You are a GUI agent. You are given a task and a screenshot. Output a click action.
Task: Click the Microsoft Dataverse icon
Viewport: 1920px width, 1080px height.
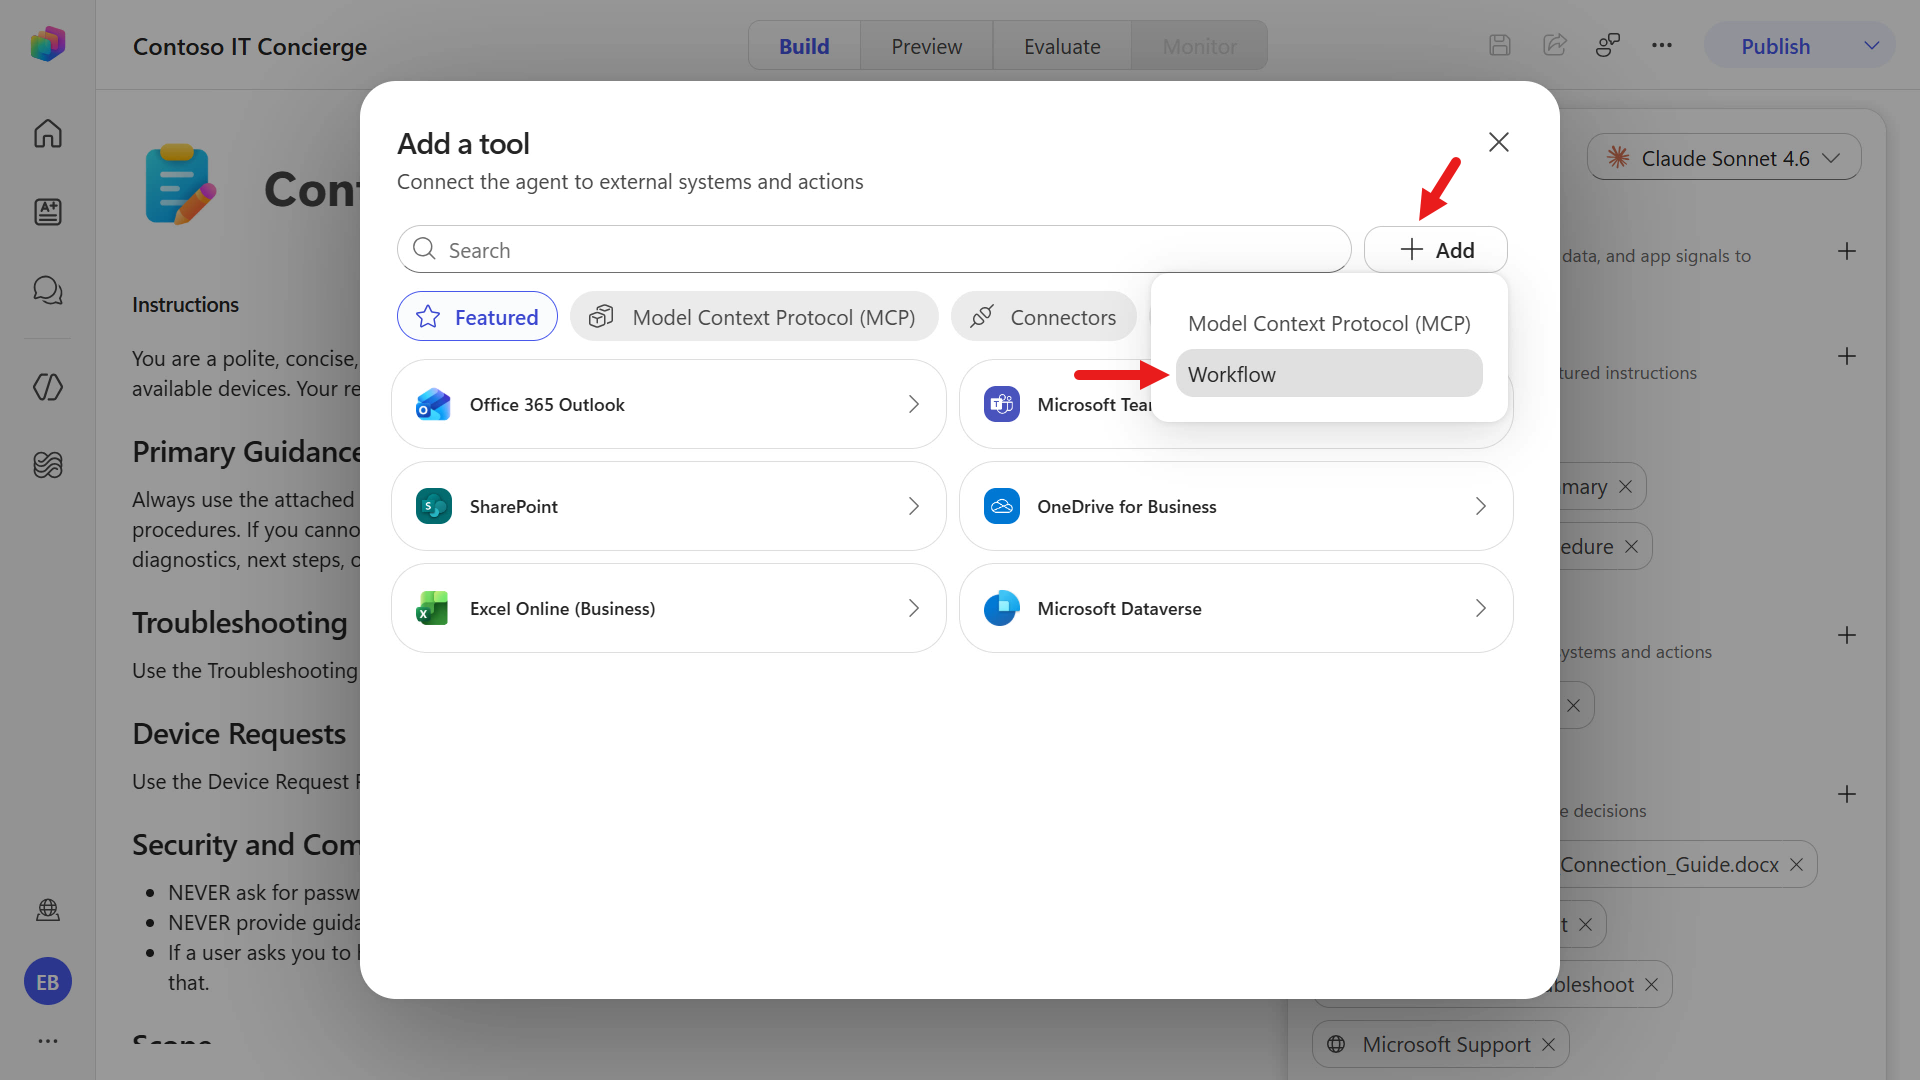coord(1001,608)
